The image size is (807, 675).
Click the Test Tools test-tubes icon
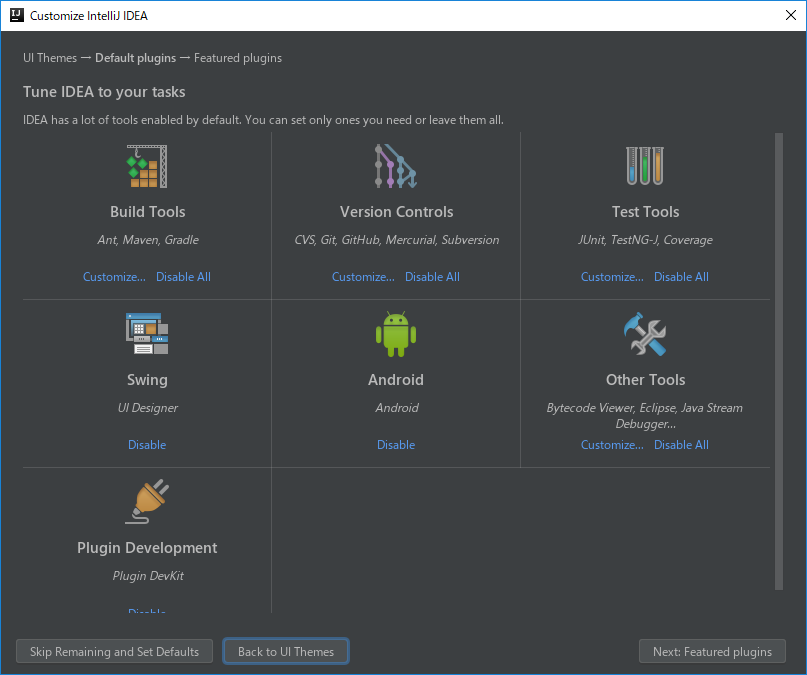click(x=645, y=166)
